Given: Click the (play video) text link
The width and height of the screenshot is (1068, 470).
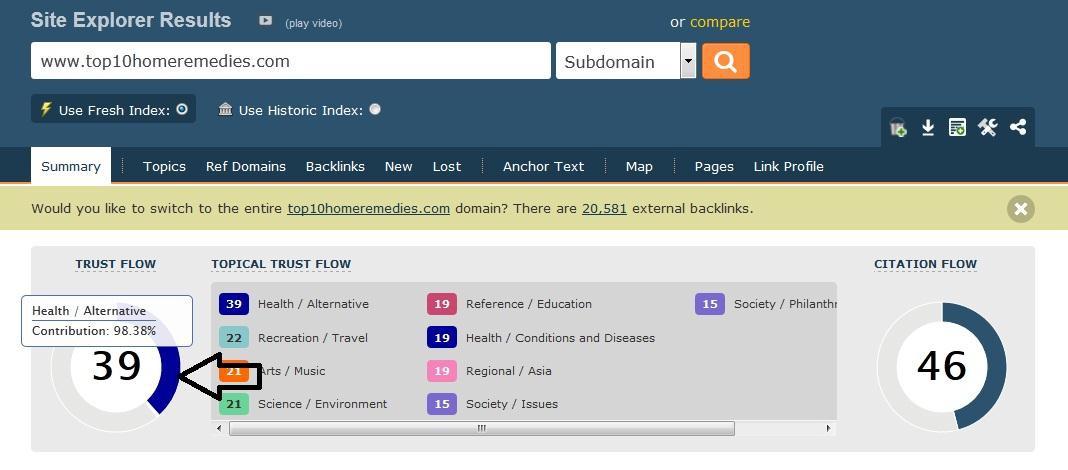Looking at the screenshot, I should (313, 23).
